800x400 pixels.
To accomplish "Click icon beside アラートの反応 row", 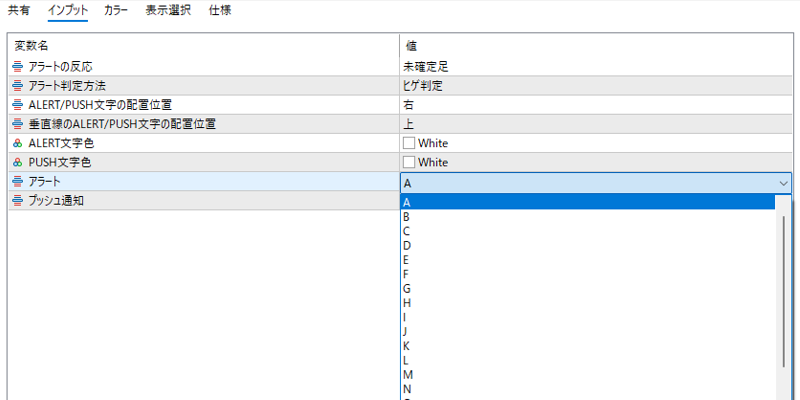I will point(18,66).
